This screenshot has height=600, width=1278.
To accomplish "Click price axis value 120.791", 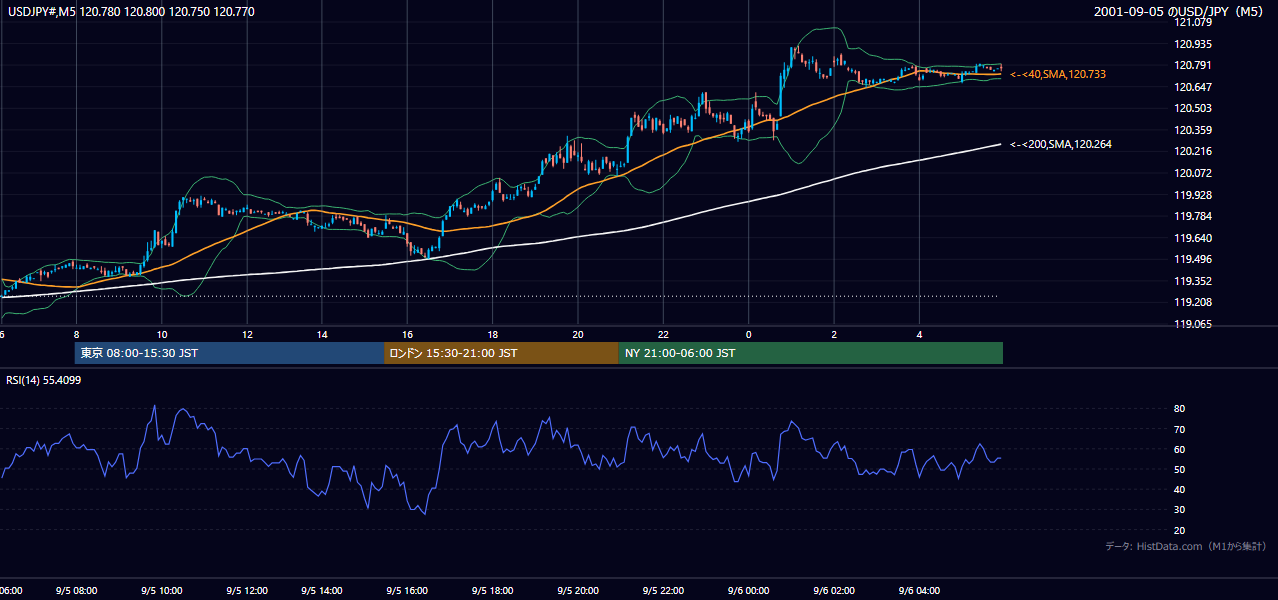I will point(1194,65).
